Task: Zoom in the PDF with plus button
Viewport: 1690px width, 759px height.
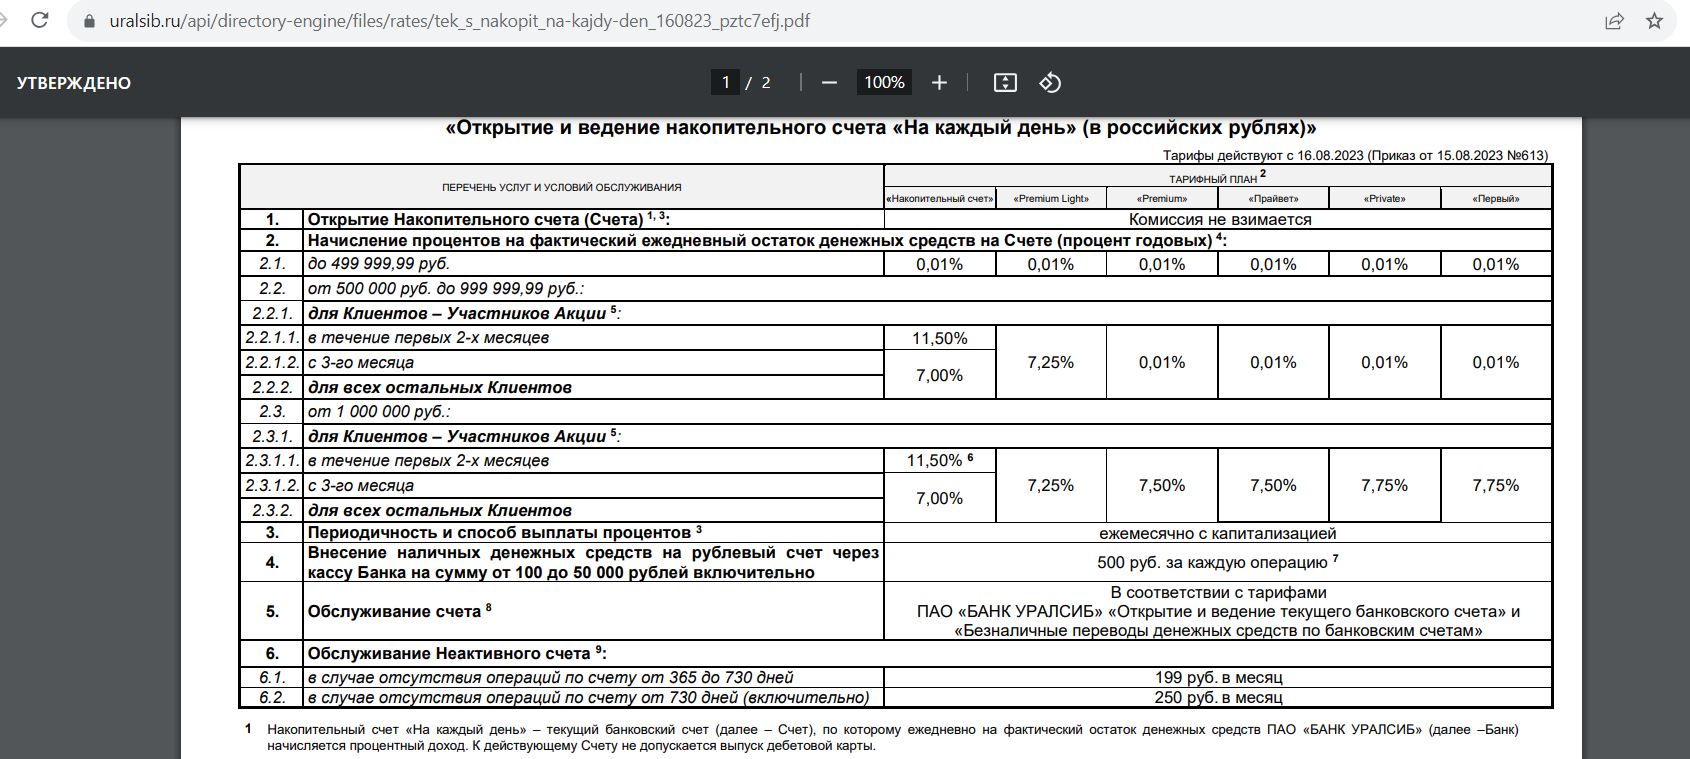Action: [x=939, y=83]
